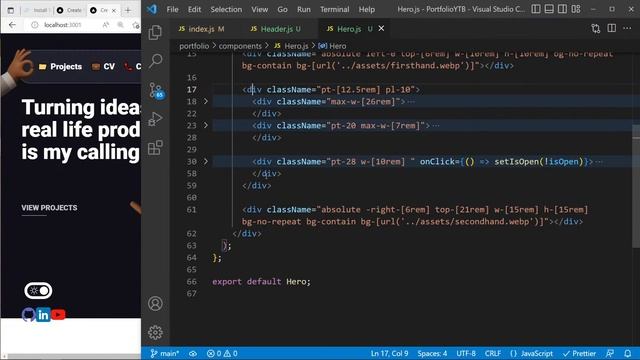Open the Customize Layout icon
640x360 pixels.
click(x=576, y=9)
